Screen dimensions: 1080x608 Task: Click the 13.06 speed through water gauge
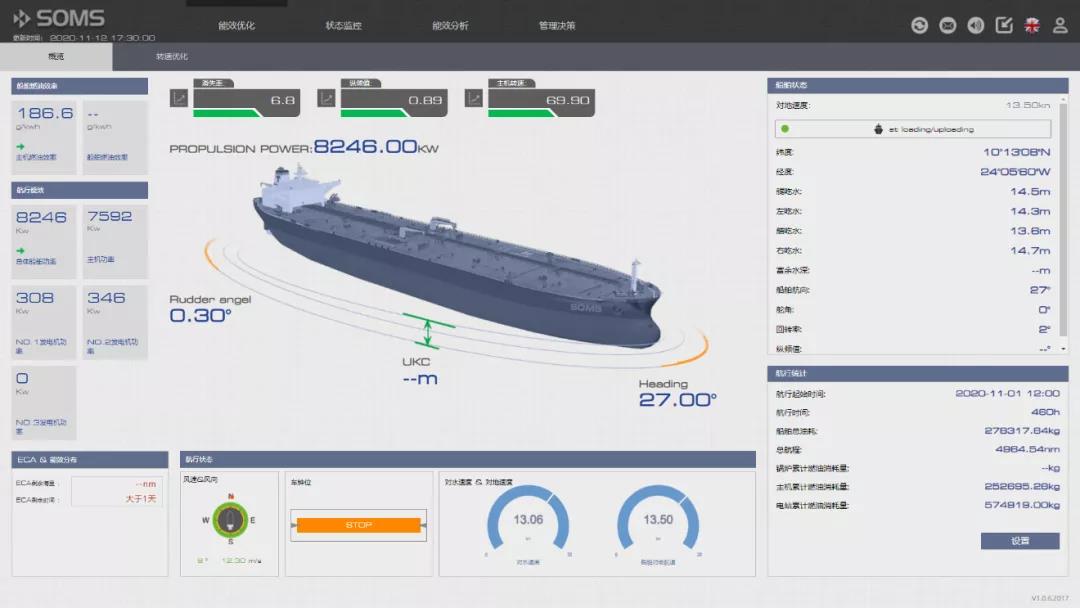528,521
